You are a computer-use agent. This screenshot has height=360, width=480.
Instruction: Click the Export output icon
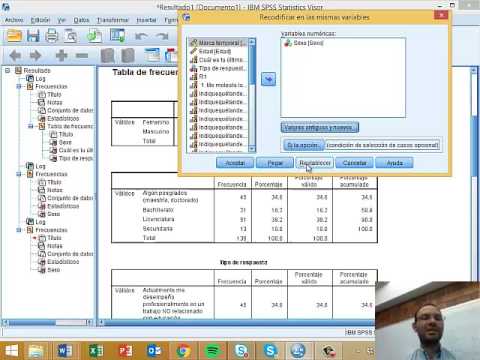[94, 36]
